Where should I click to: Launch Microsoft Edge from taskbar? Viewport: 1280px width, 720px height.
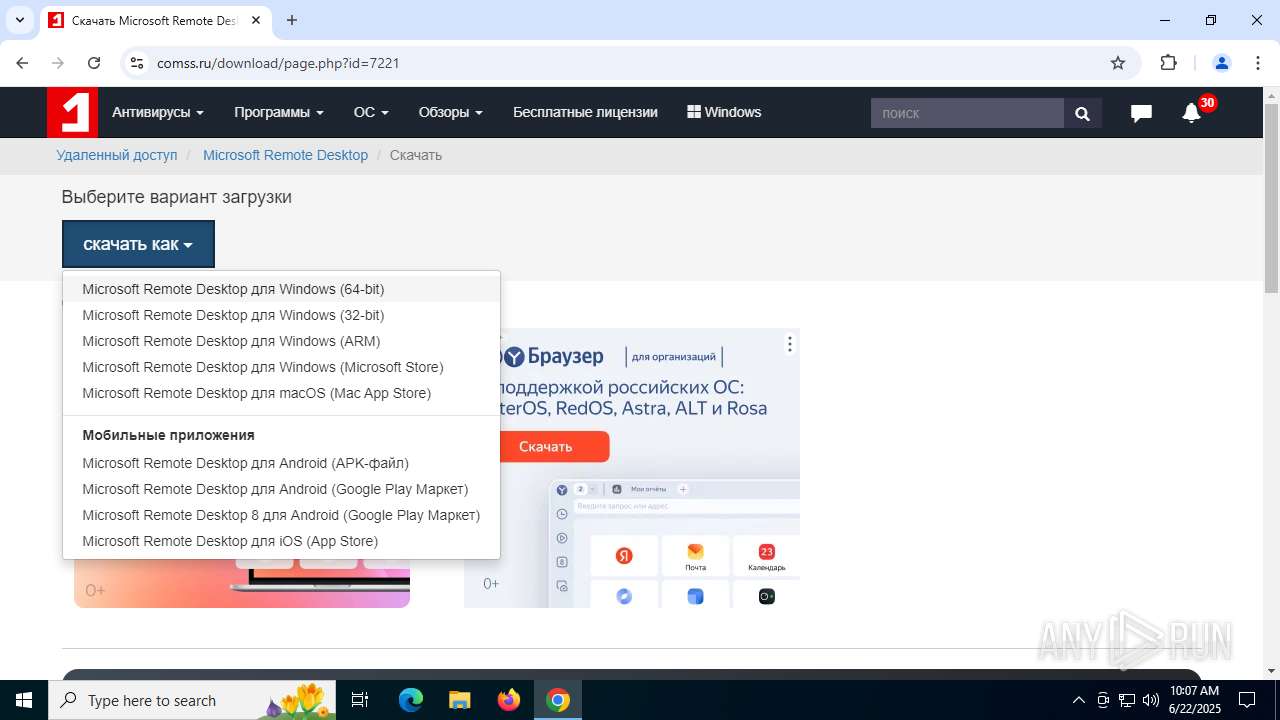pos(411,700)
